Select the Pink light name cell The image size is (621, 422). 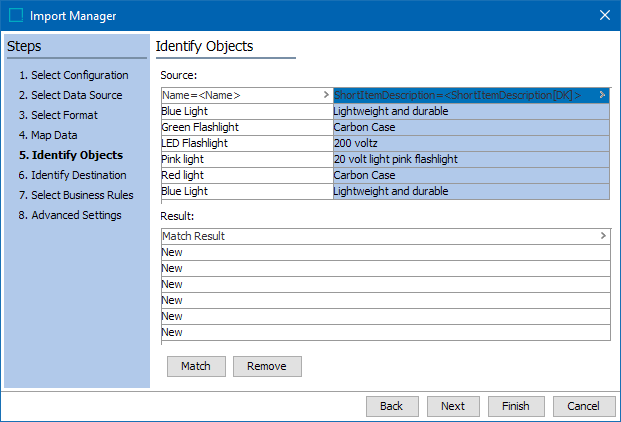pos(247,160)
